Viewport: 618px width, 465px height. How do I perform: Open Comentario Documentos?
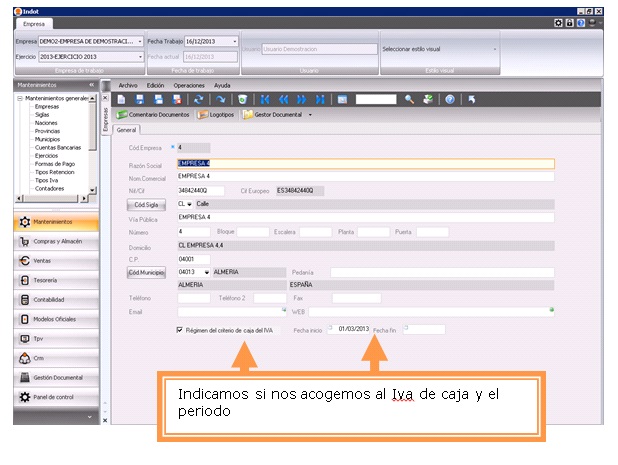click(x=153, y=115)
